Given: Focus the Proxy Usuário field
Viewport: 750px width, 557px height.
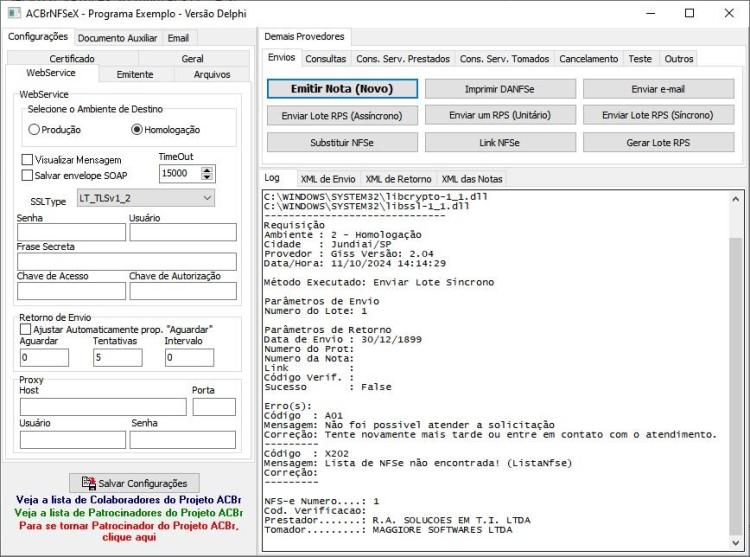Looking at the screenshot, I should coord(73,440).
